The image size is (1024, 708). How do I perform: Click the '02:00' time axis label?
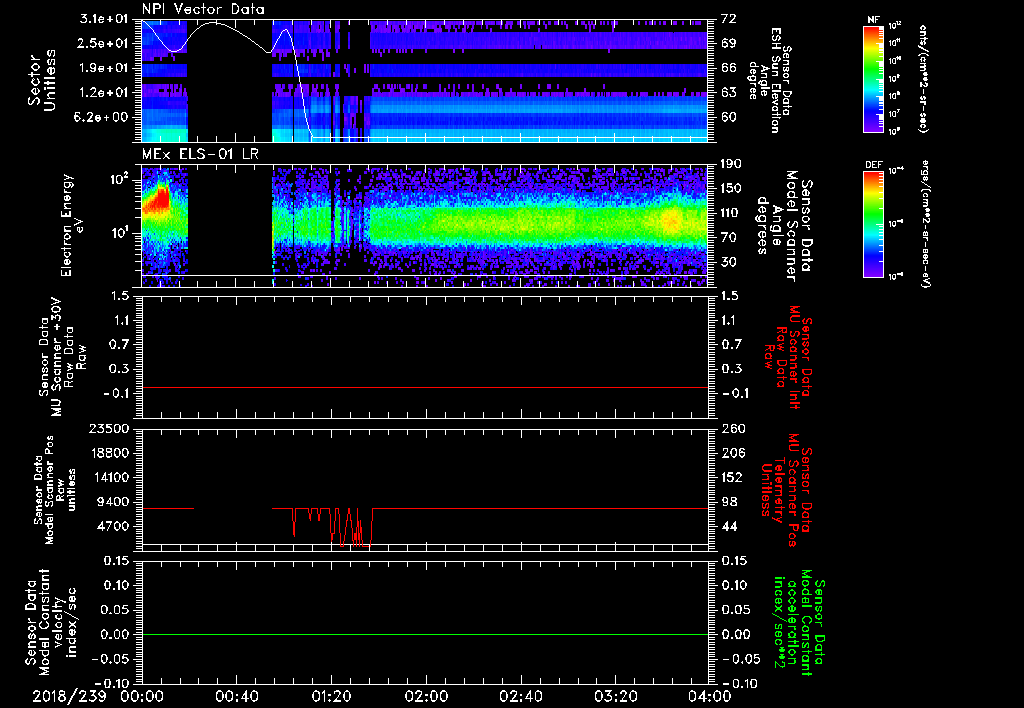click(426, 696)
